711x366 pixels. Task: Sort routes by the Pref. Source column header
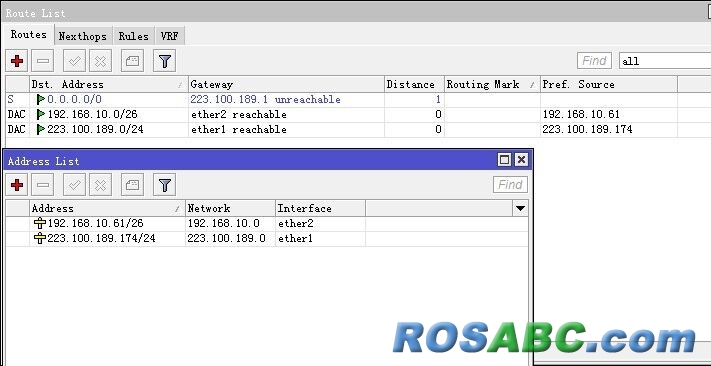(x=609, y=84)
